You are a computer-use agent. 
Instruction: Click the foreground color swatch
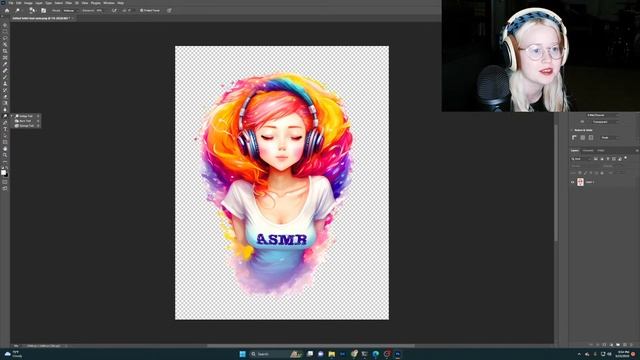click(x=4, y=172)
